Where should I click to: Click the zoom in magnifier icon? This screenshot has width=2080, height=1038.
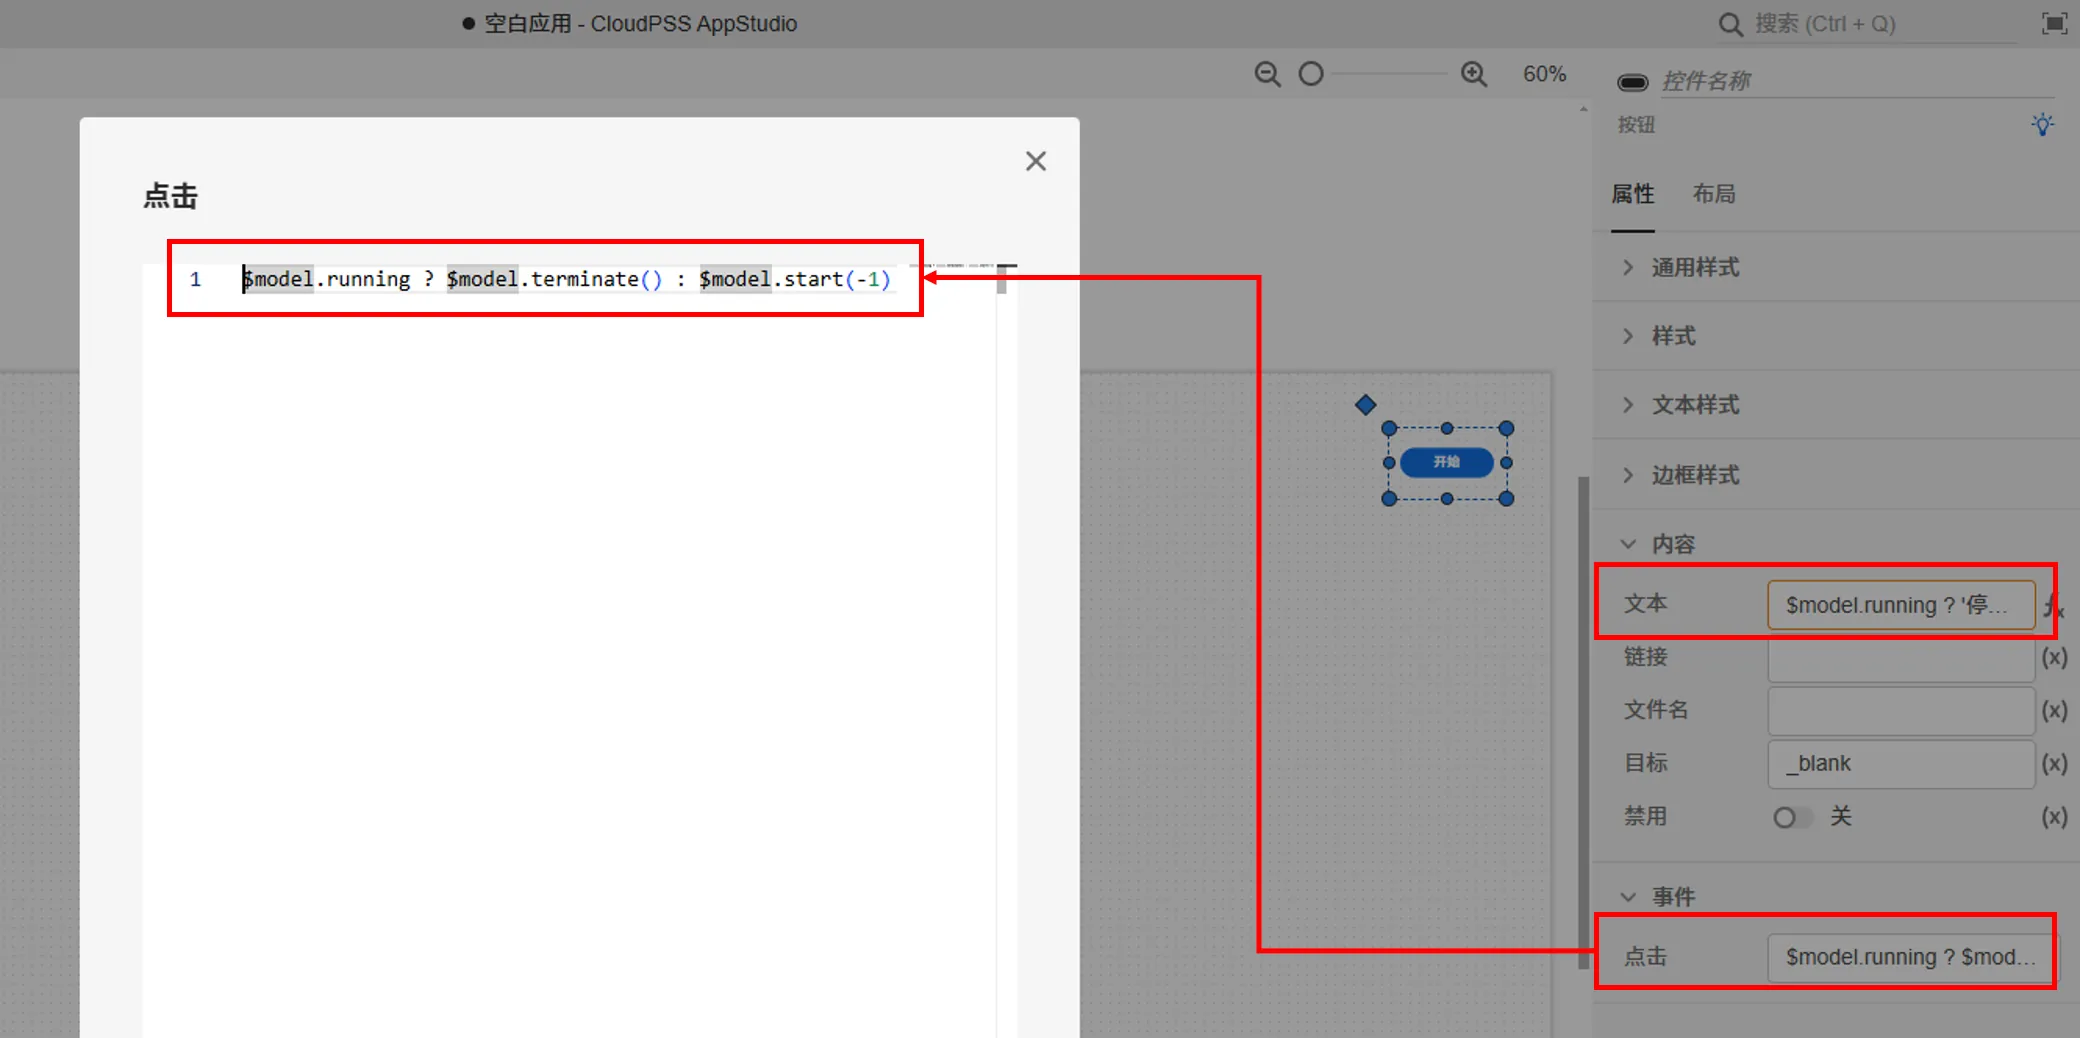point(1474,74)
